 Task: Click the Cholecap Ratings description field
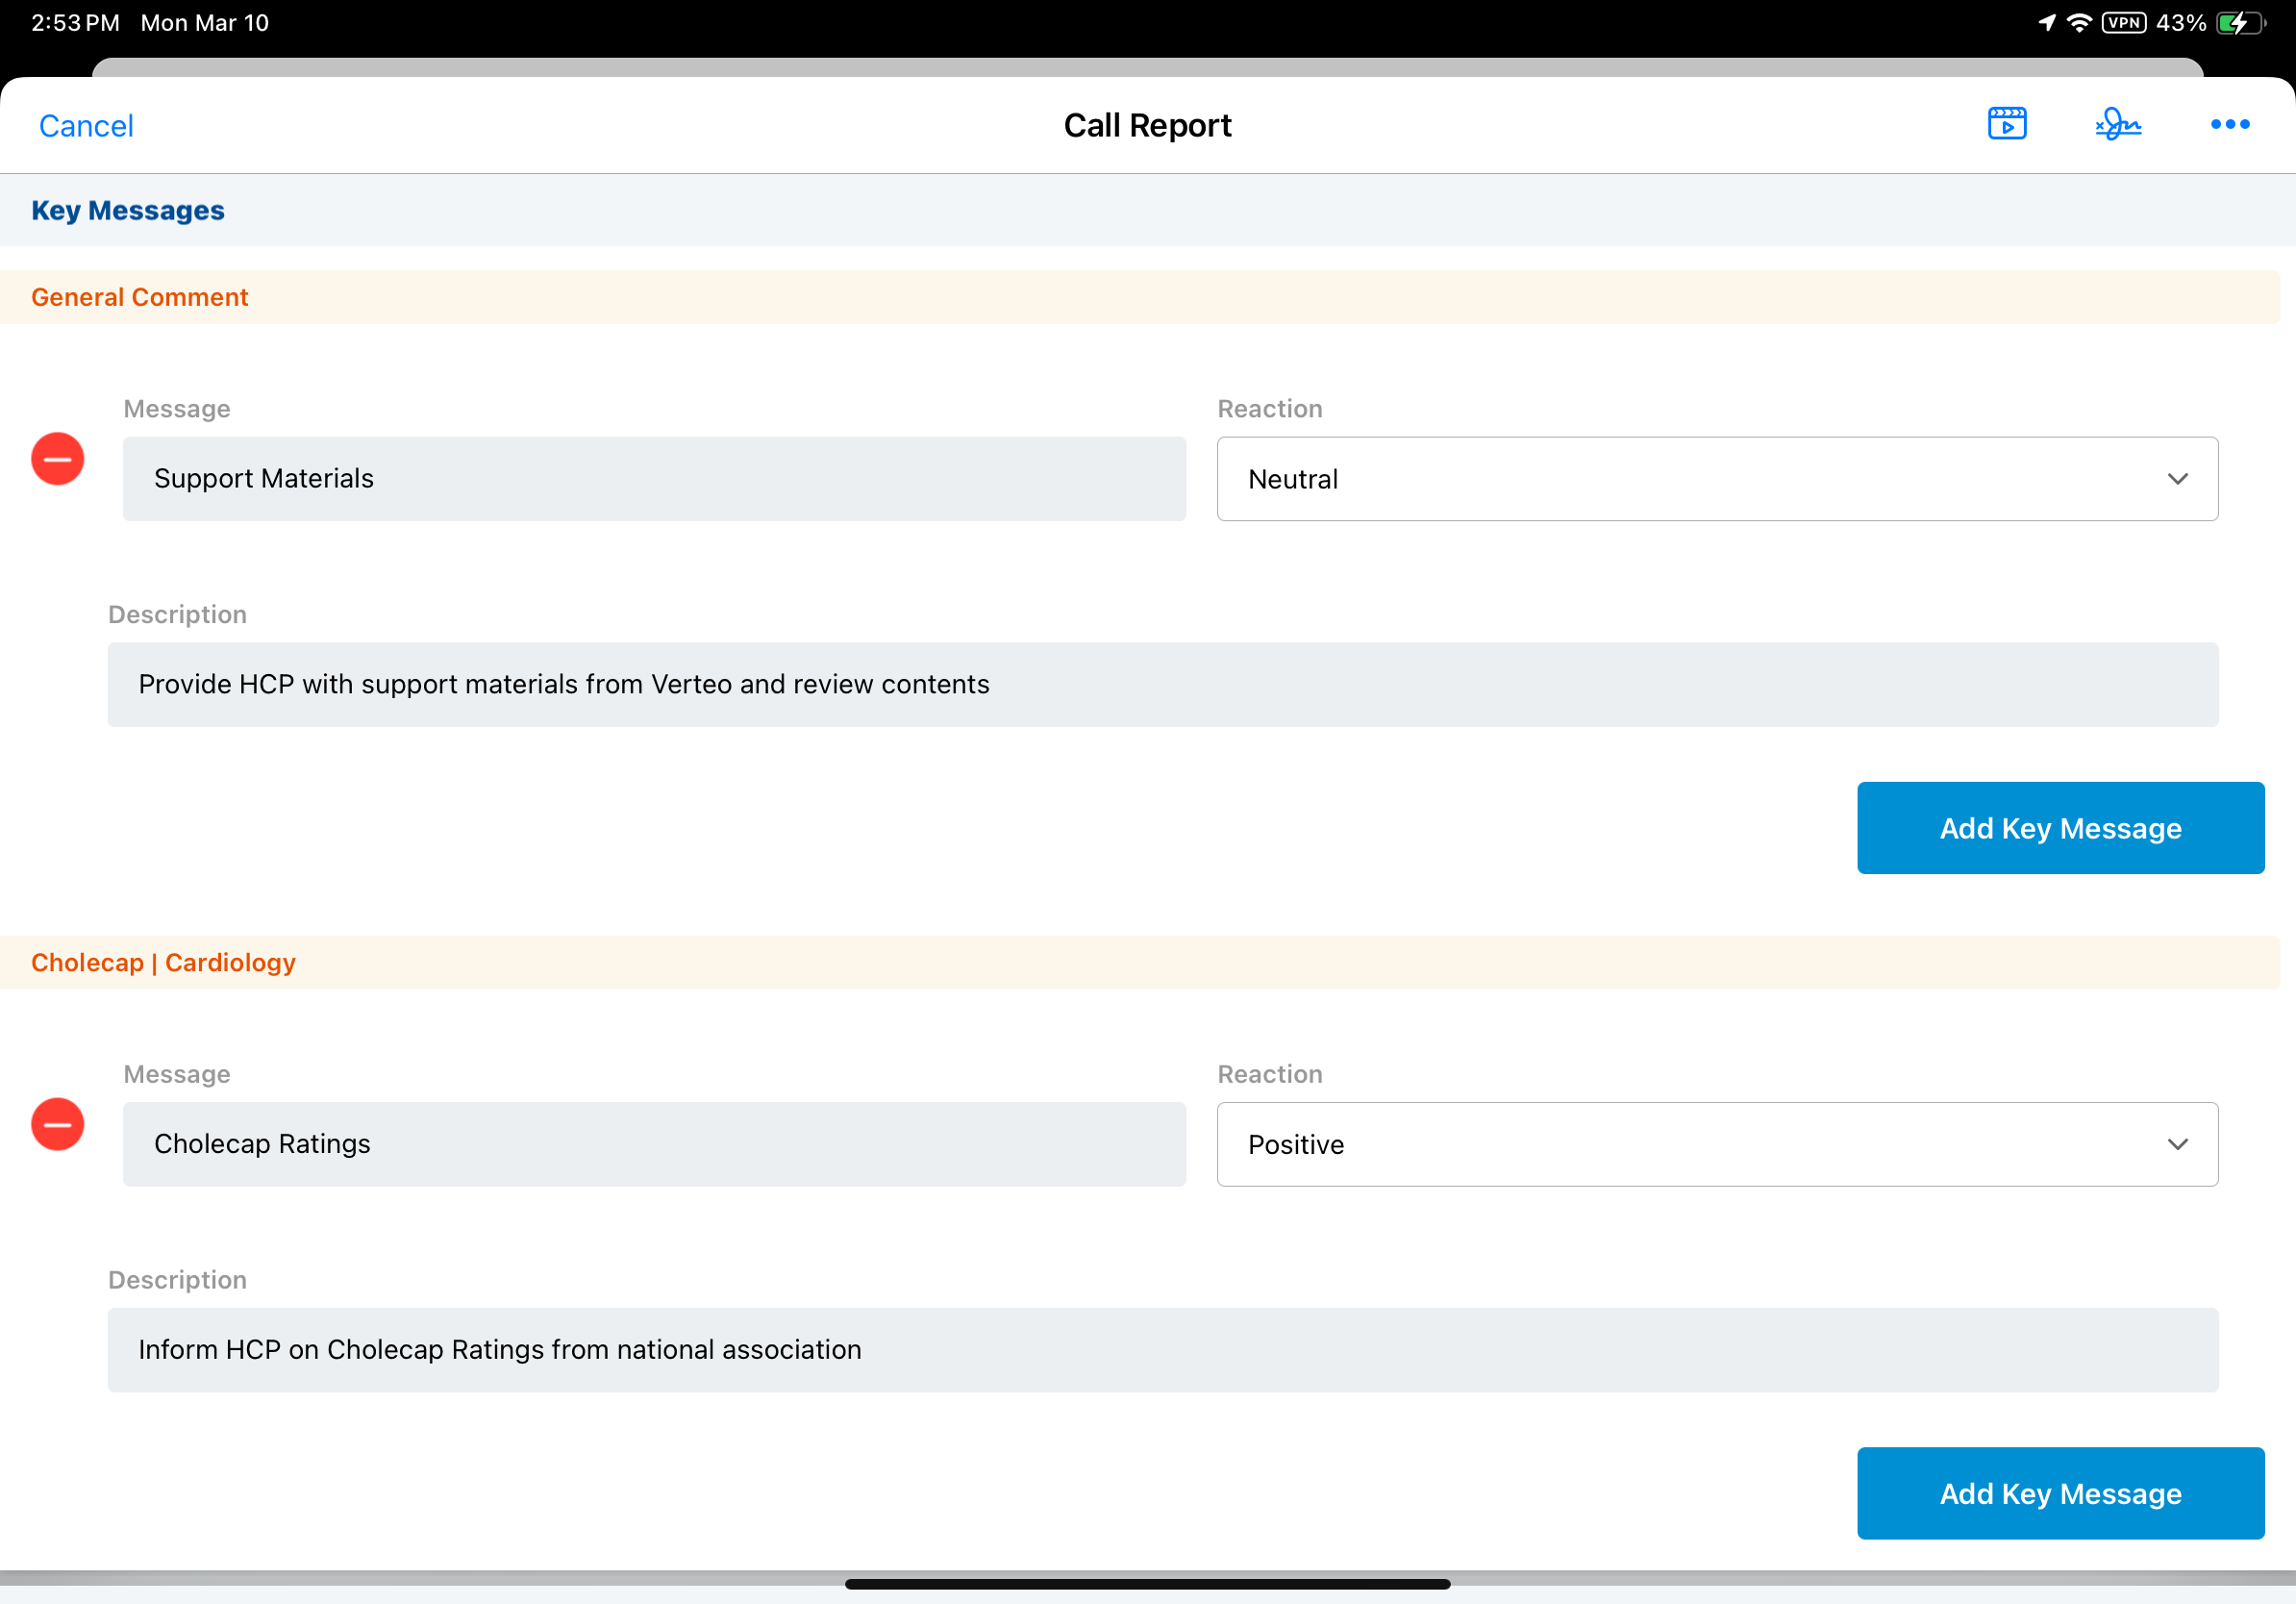tap(1162, 1350)
